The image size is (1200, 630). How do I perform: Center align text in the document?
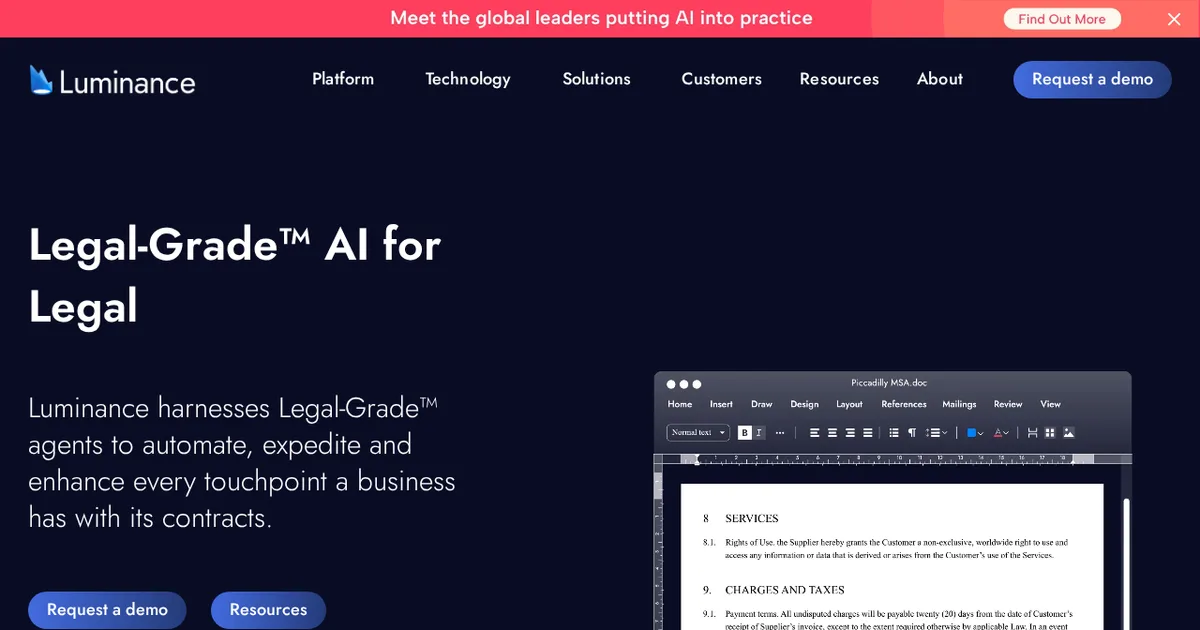832,433
